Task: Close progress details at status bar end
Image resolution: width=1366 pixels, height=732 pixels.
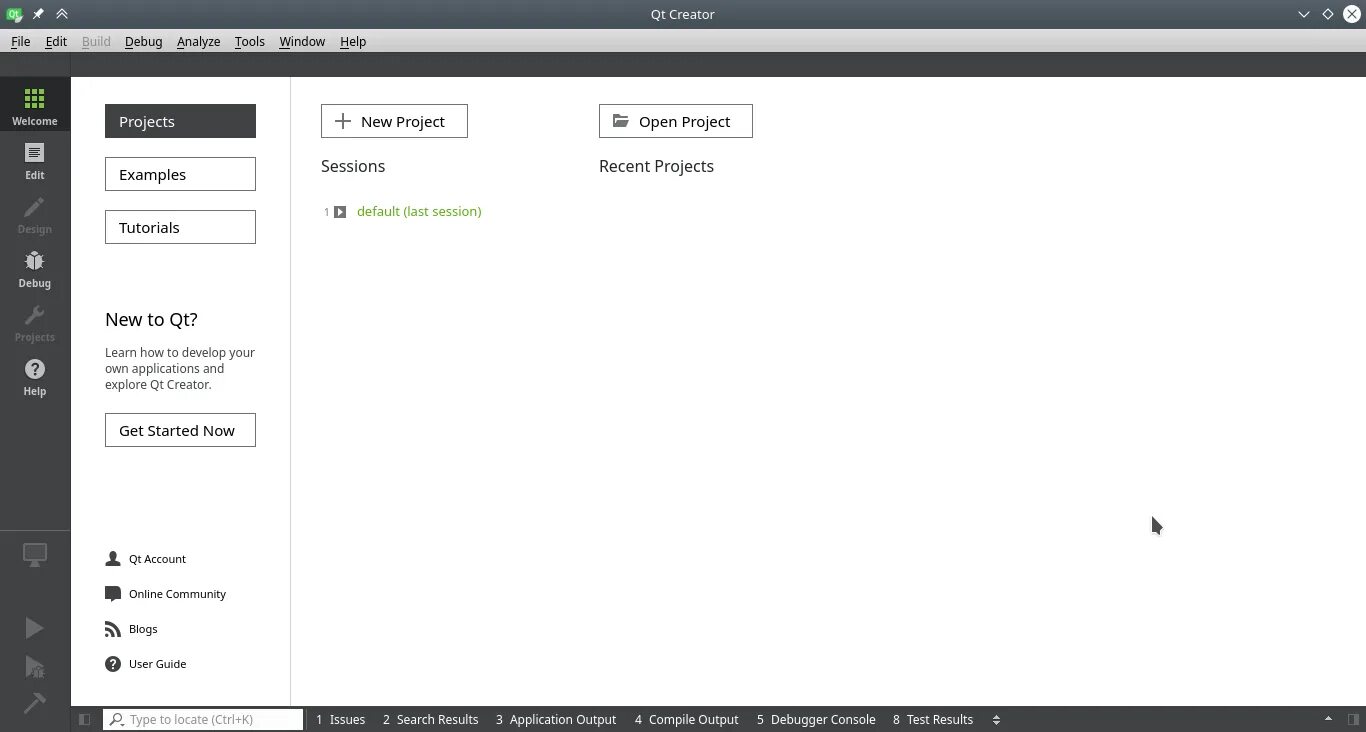Action: pos(1353,719)
